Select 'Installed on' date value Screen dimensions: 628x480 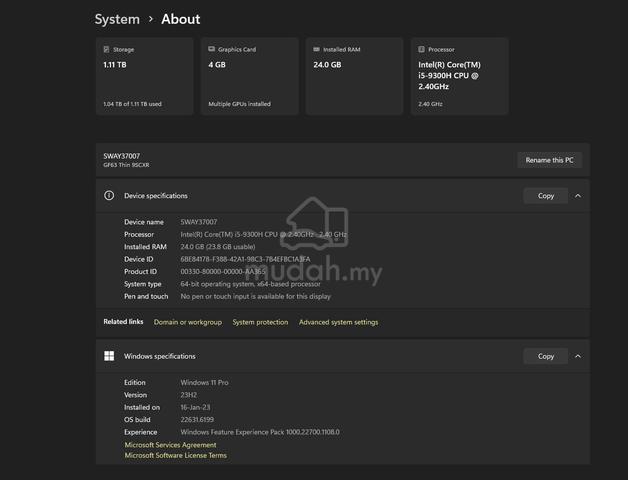point(195,407)
